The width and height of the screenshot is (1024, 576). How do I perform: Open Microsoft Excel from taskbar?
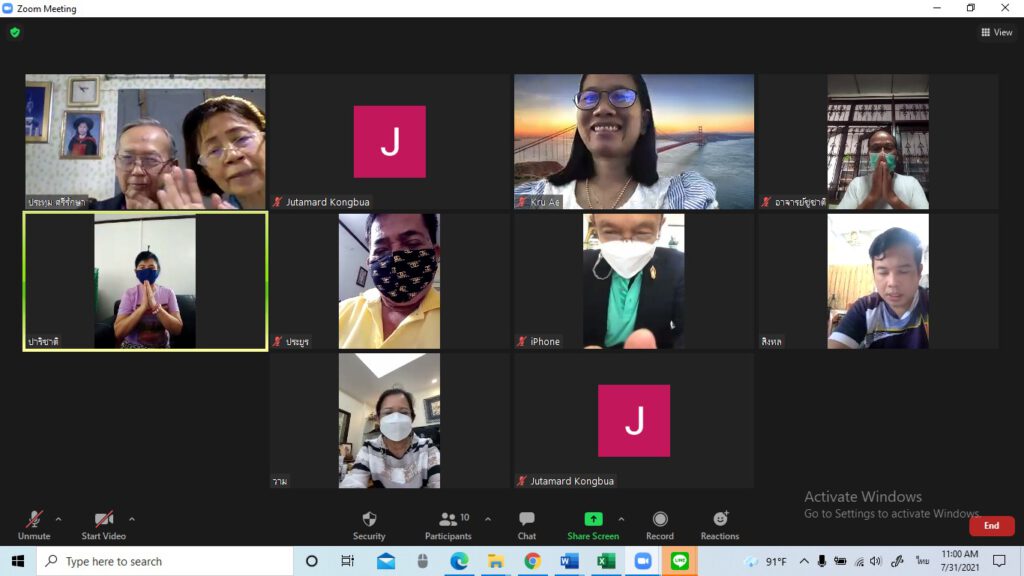click(605, 561)
